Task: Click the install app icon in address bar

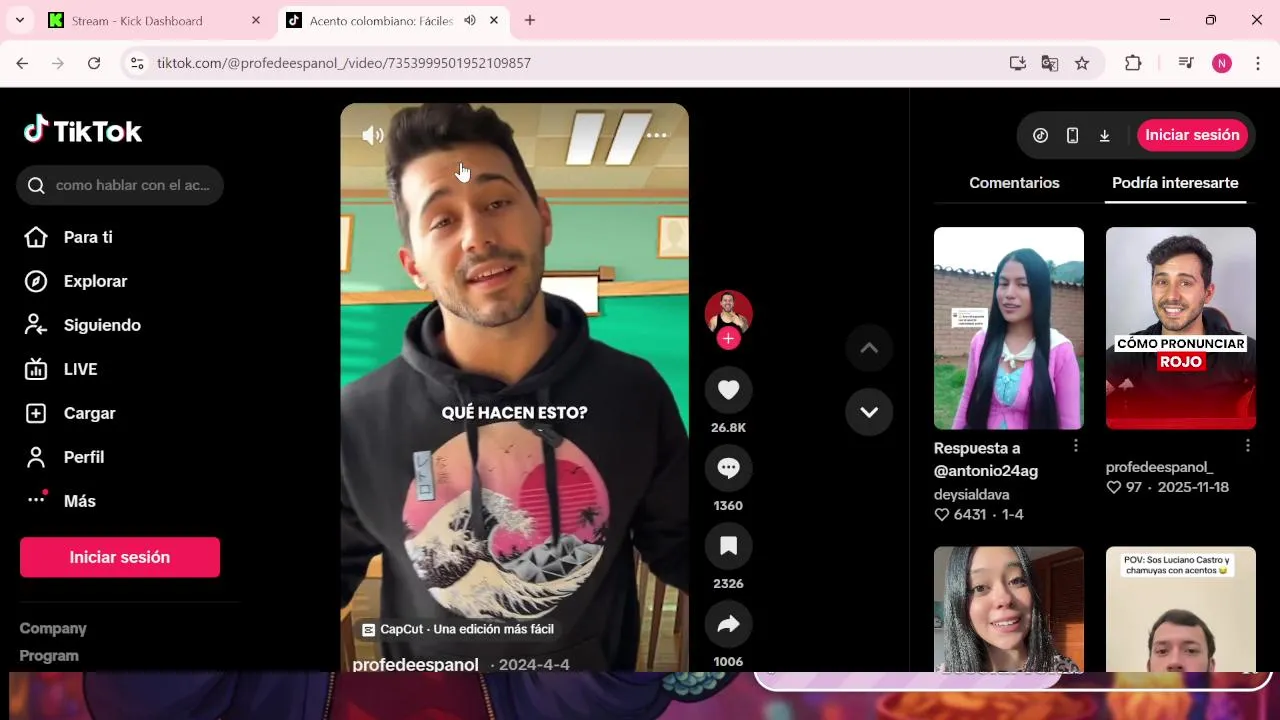Action: point(1018,63)
